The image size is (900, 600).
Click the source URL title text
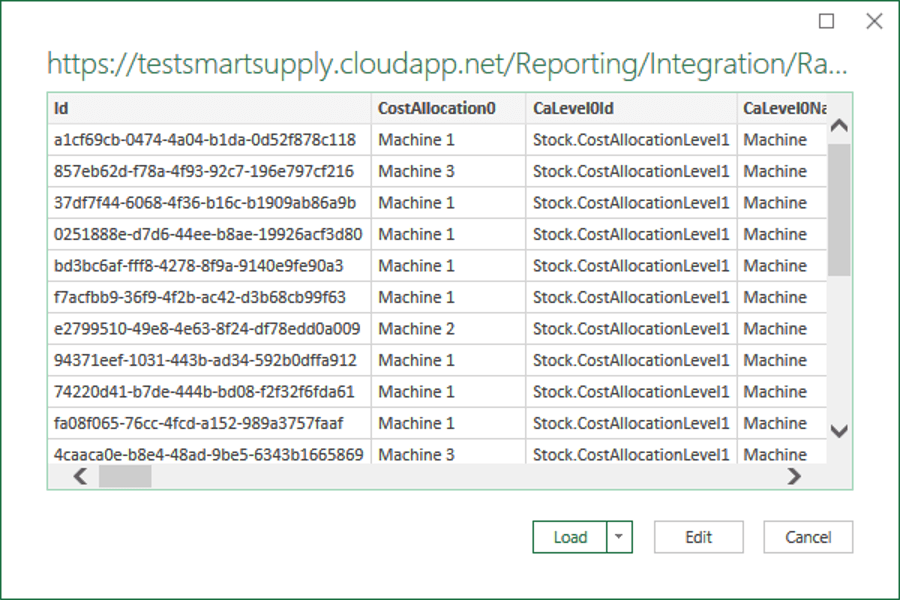pyautogui.click(x=447, y=65)
